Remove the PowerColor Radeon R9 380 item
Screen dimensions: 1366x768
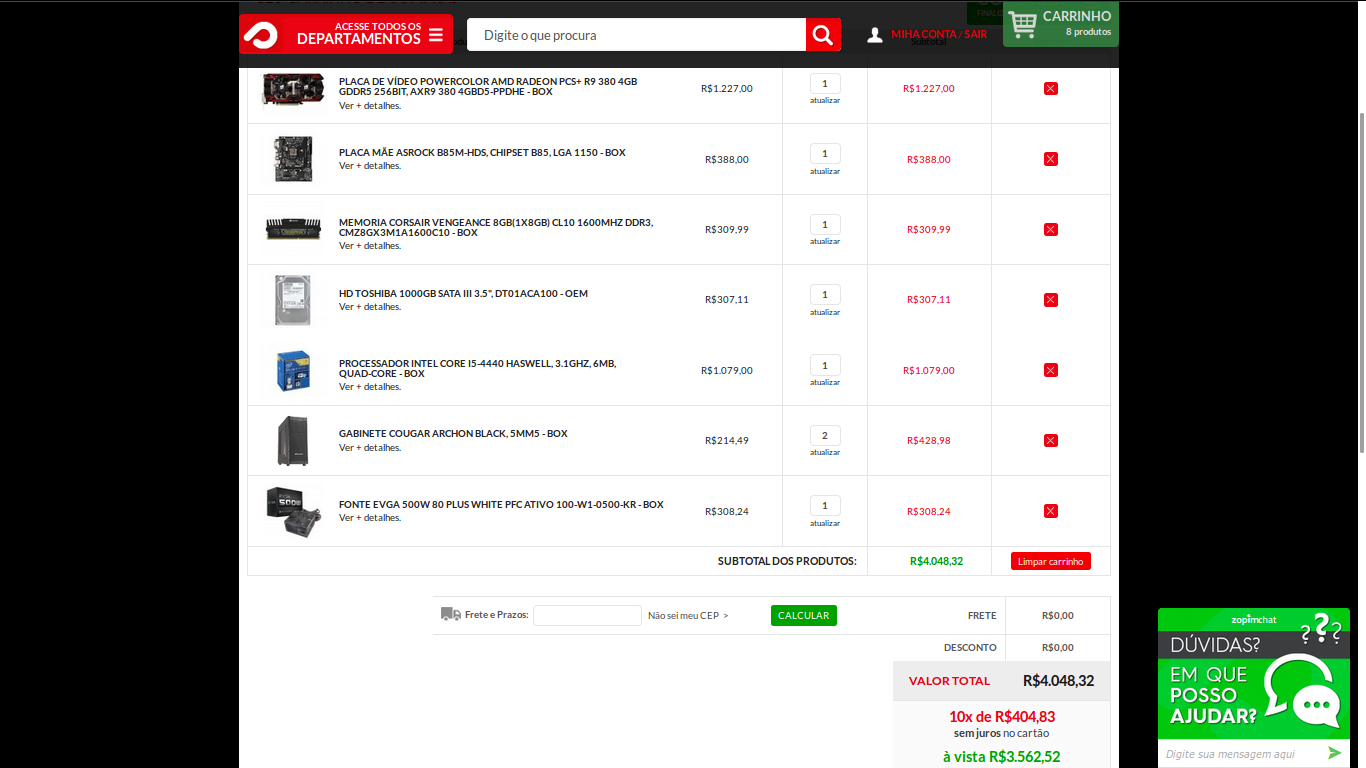click(x=1050, y=89)
